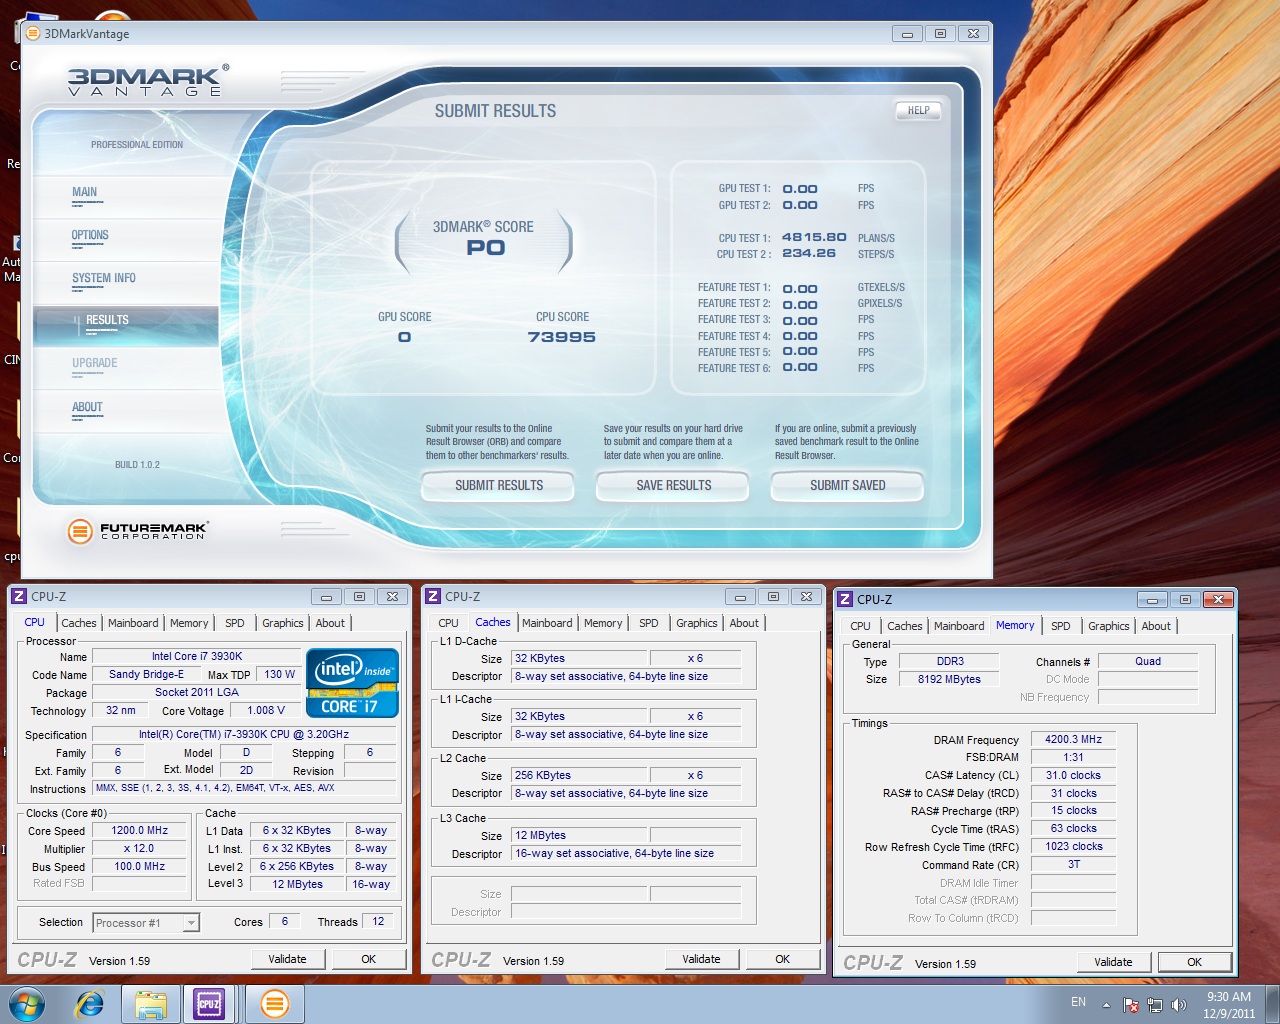Screen dimensions: 1280x1024
Task: Click the SUBMIT RESULTS button
Action: coord(499,486)
